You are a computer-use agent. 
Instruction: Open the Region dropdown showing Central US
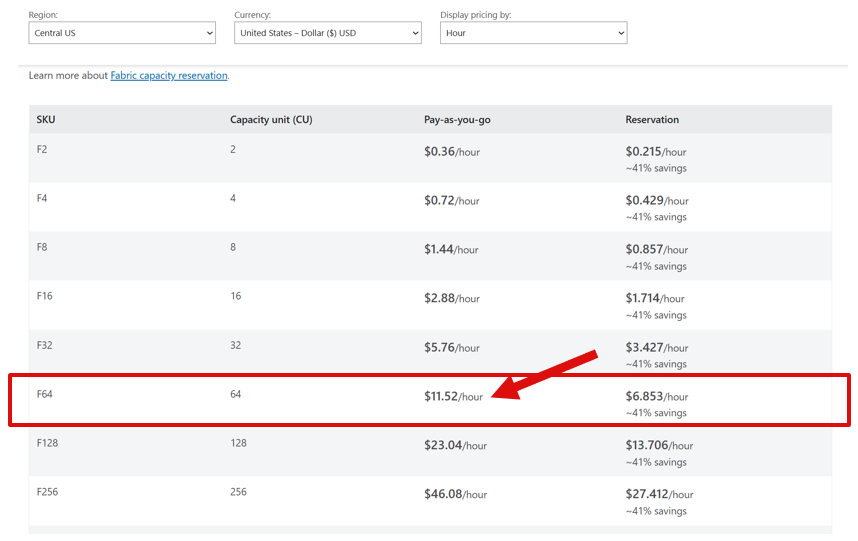tap(122, 33)
